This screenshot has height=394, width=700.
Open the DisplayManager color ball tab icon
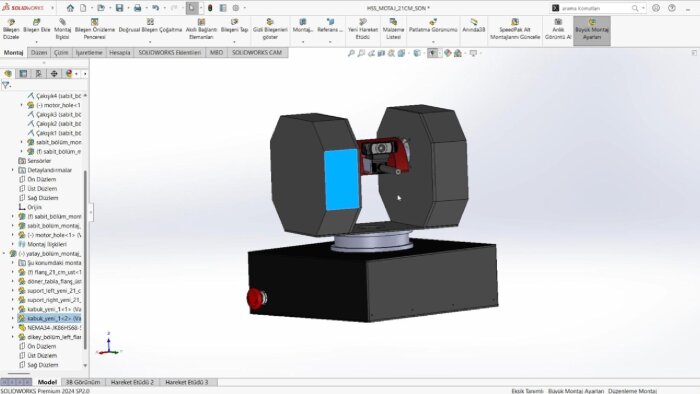pyautogui.click(x=69, y=74)
